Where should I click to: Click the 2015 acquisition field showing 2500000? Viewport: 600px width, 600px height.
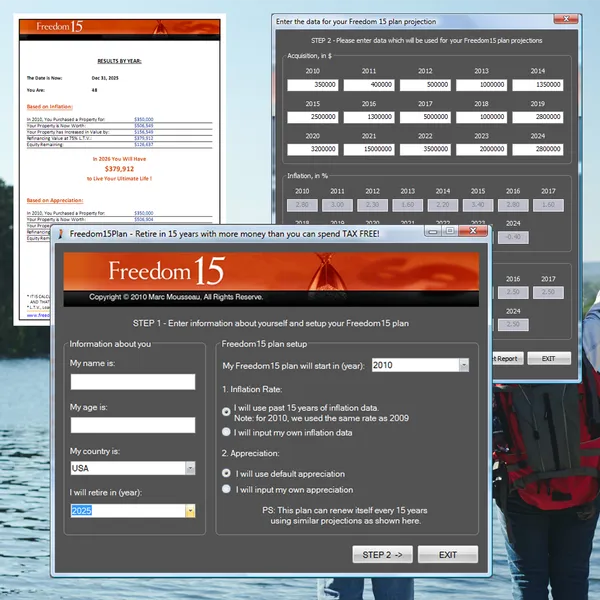313,117
